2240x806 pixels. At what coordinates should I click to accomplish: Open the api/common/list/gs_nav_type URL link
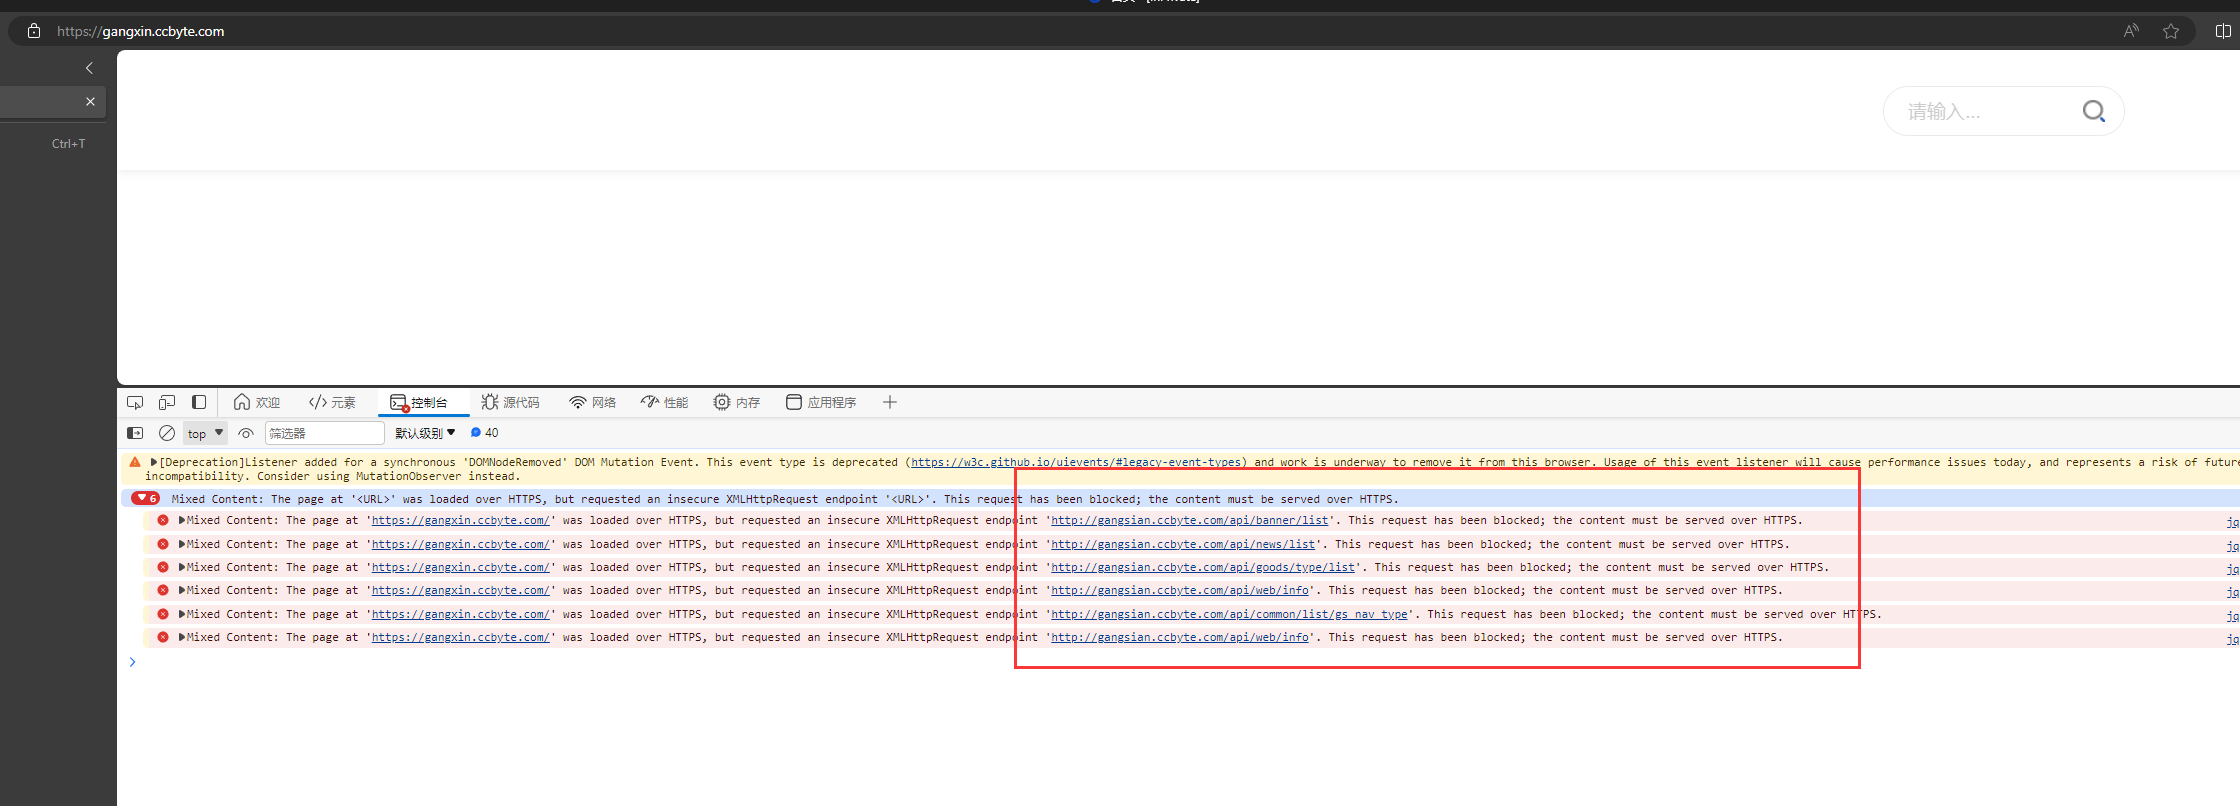[1230, 614]
